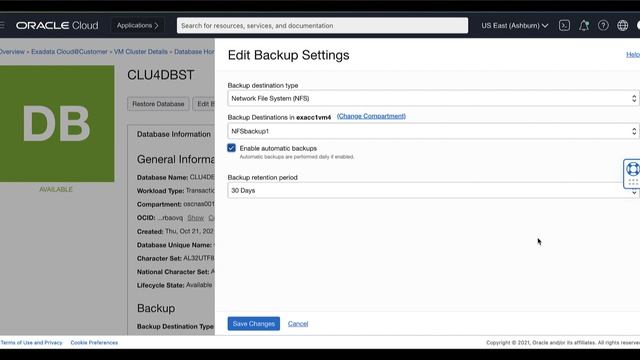Click the General Information heading

coord(176,159)
